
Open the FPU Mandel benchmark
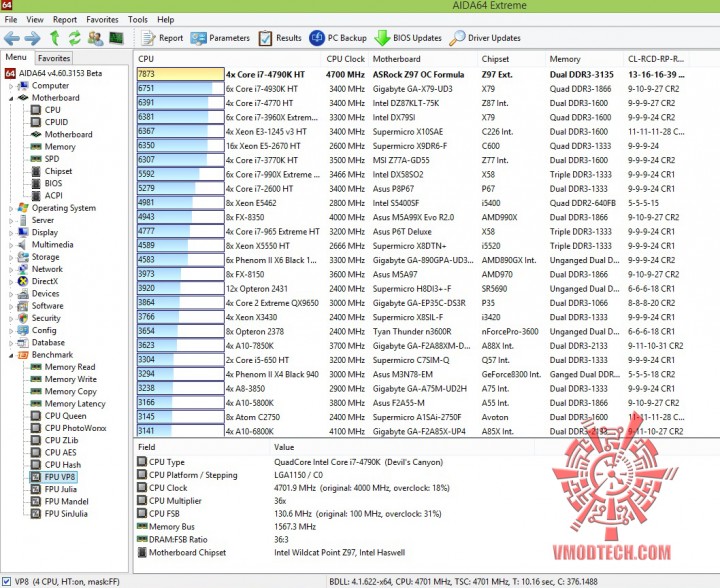67,502
